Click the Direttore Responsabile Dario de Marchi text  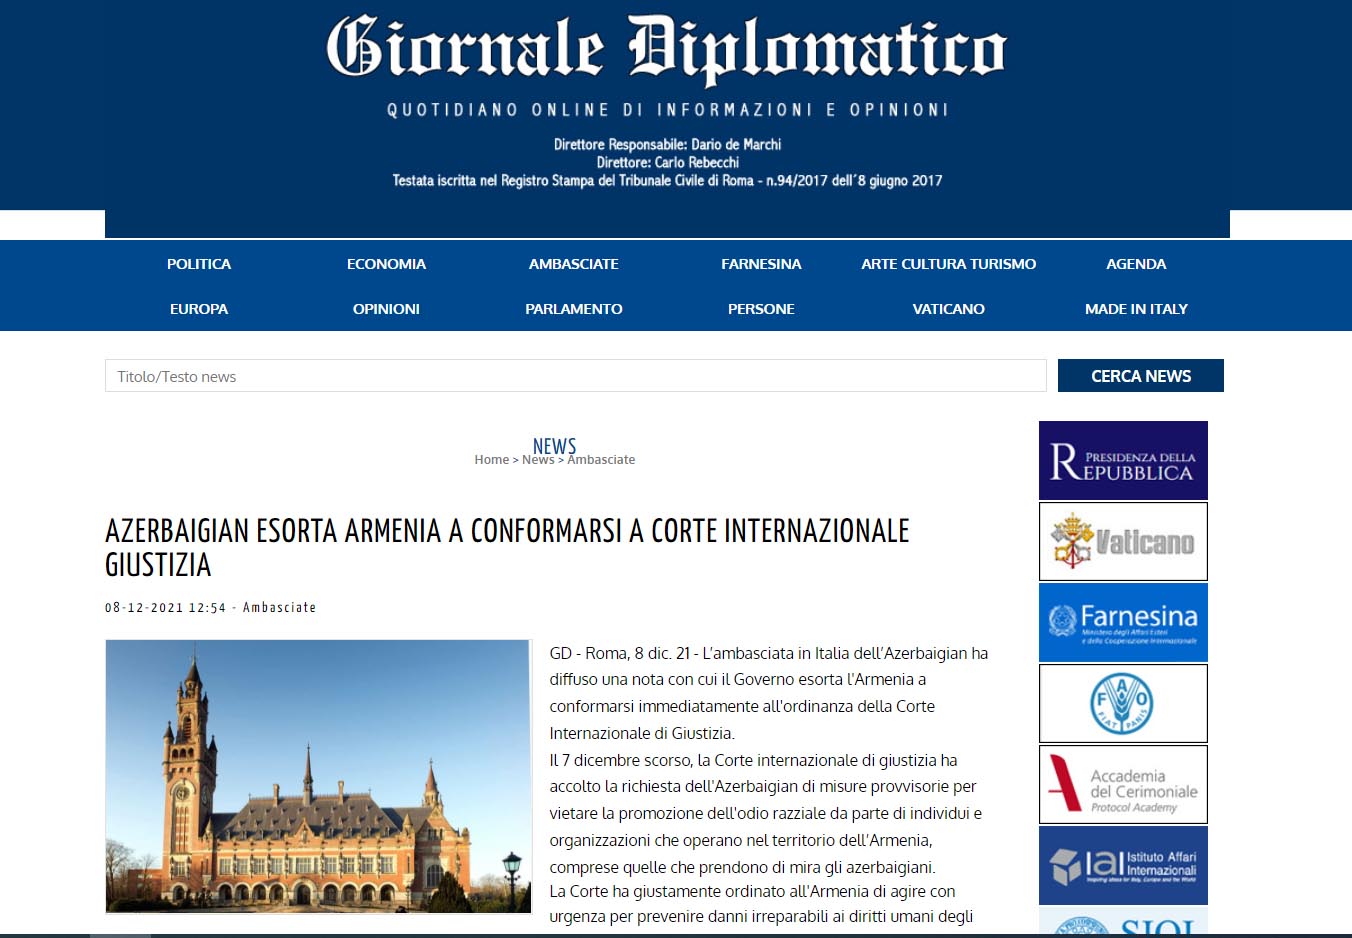click(668, 145)
